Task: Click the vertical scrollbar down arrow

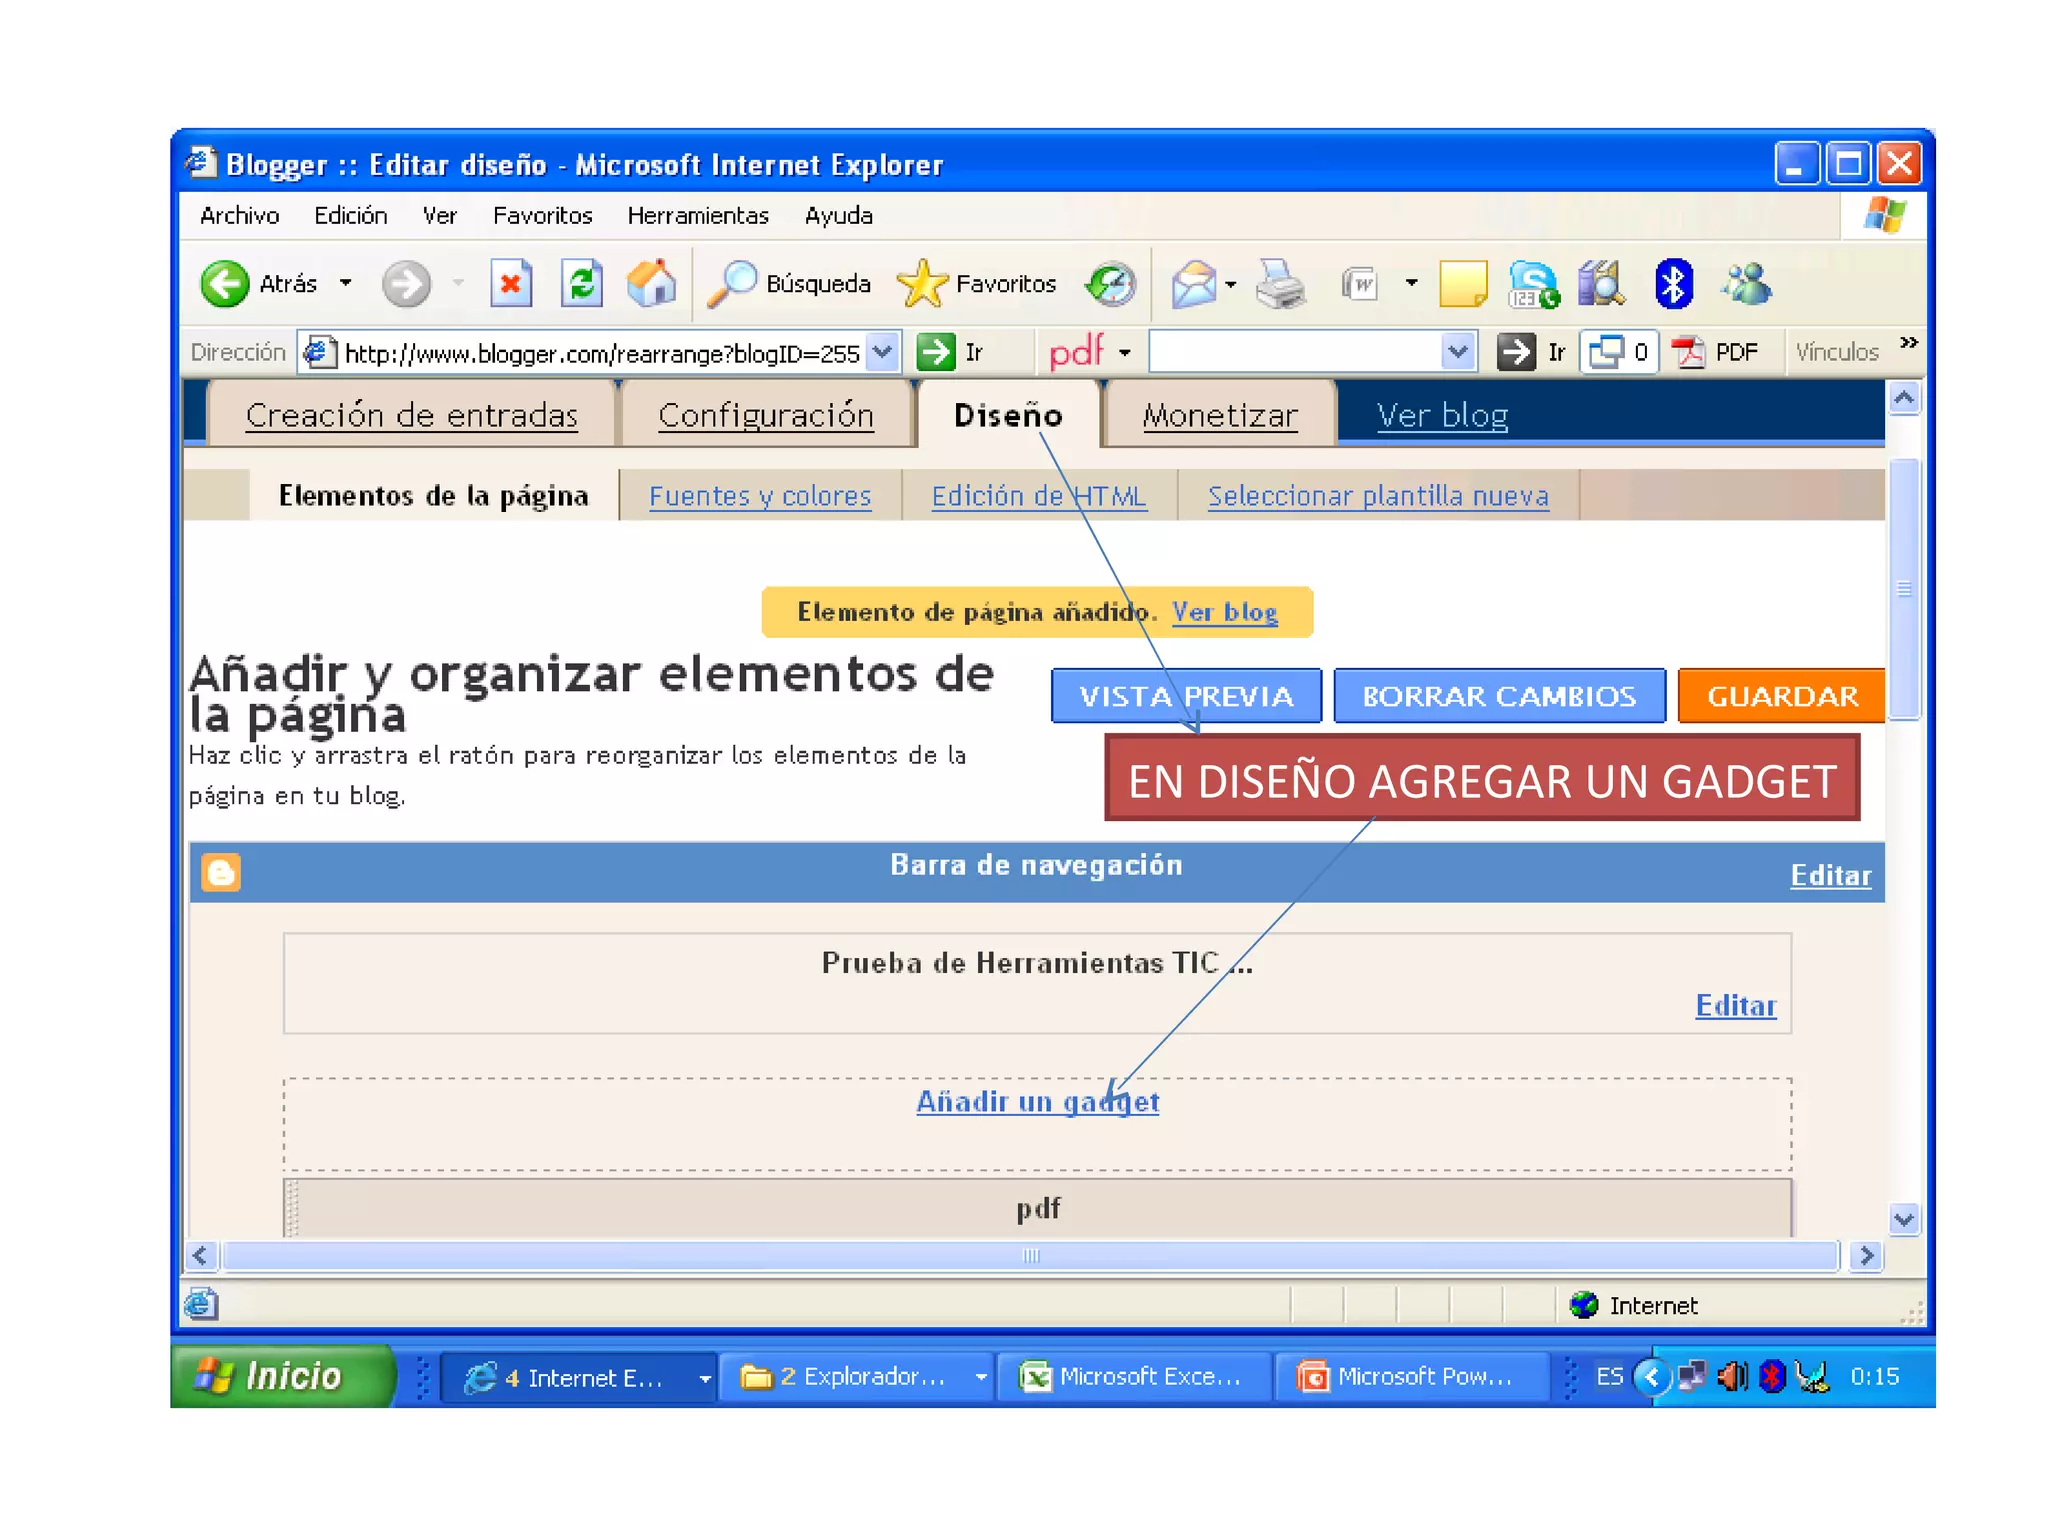Action: [x=1904, y=1220]
